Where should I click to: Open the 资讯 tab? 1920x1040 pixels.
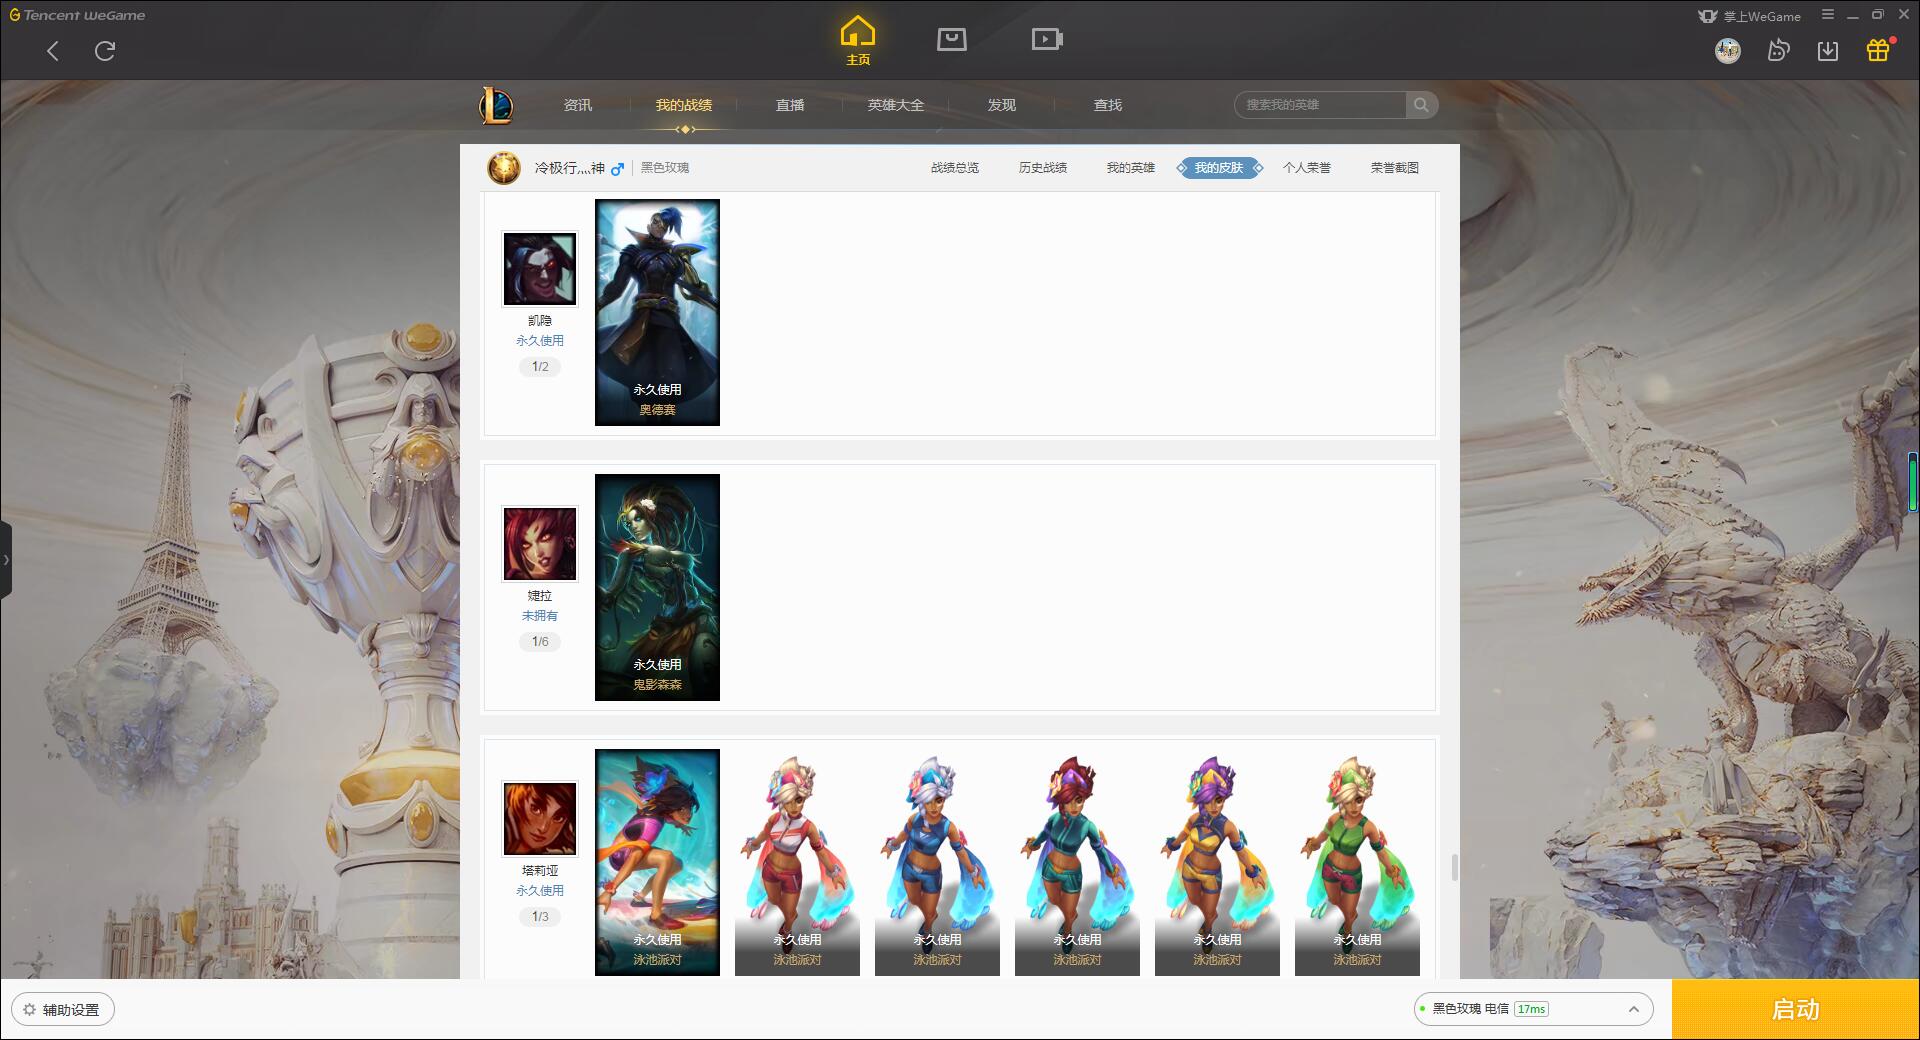(578, 105)
